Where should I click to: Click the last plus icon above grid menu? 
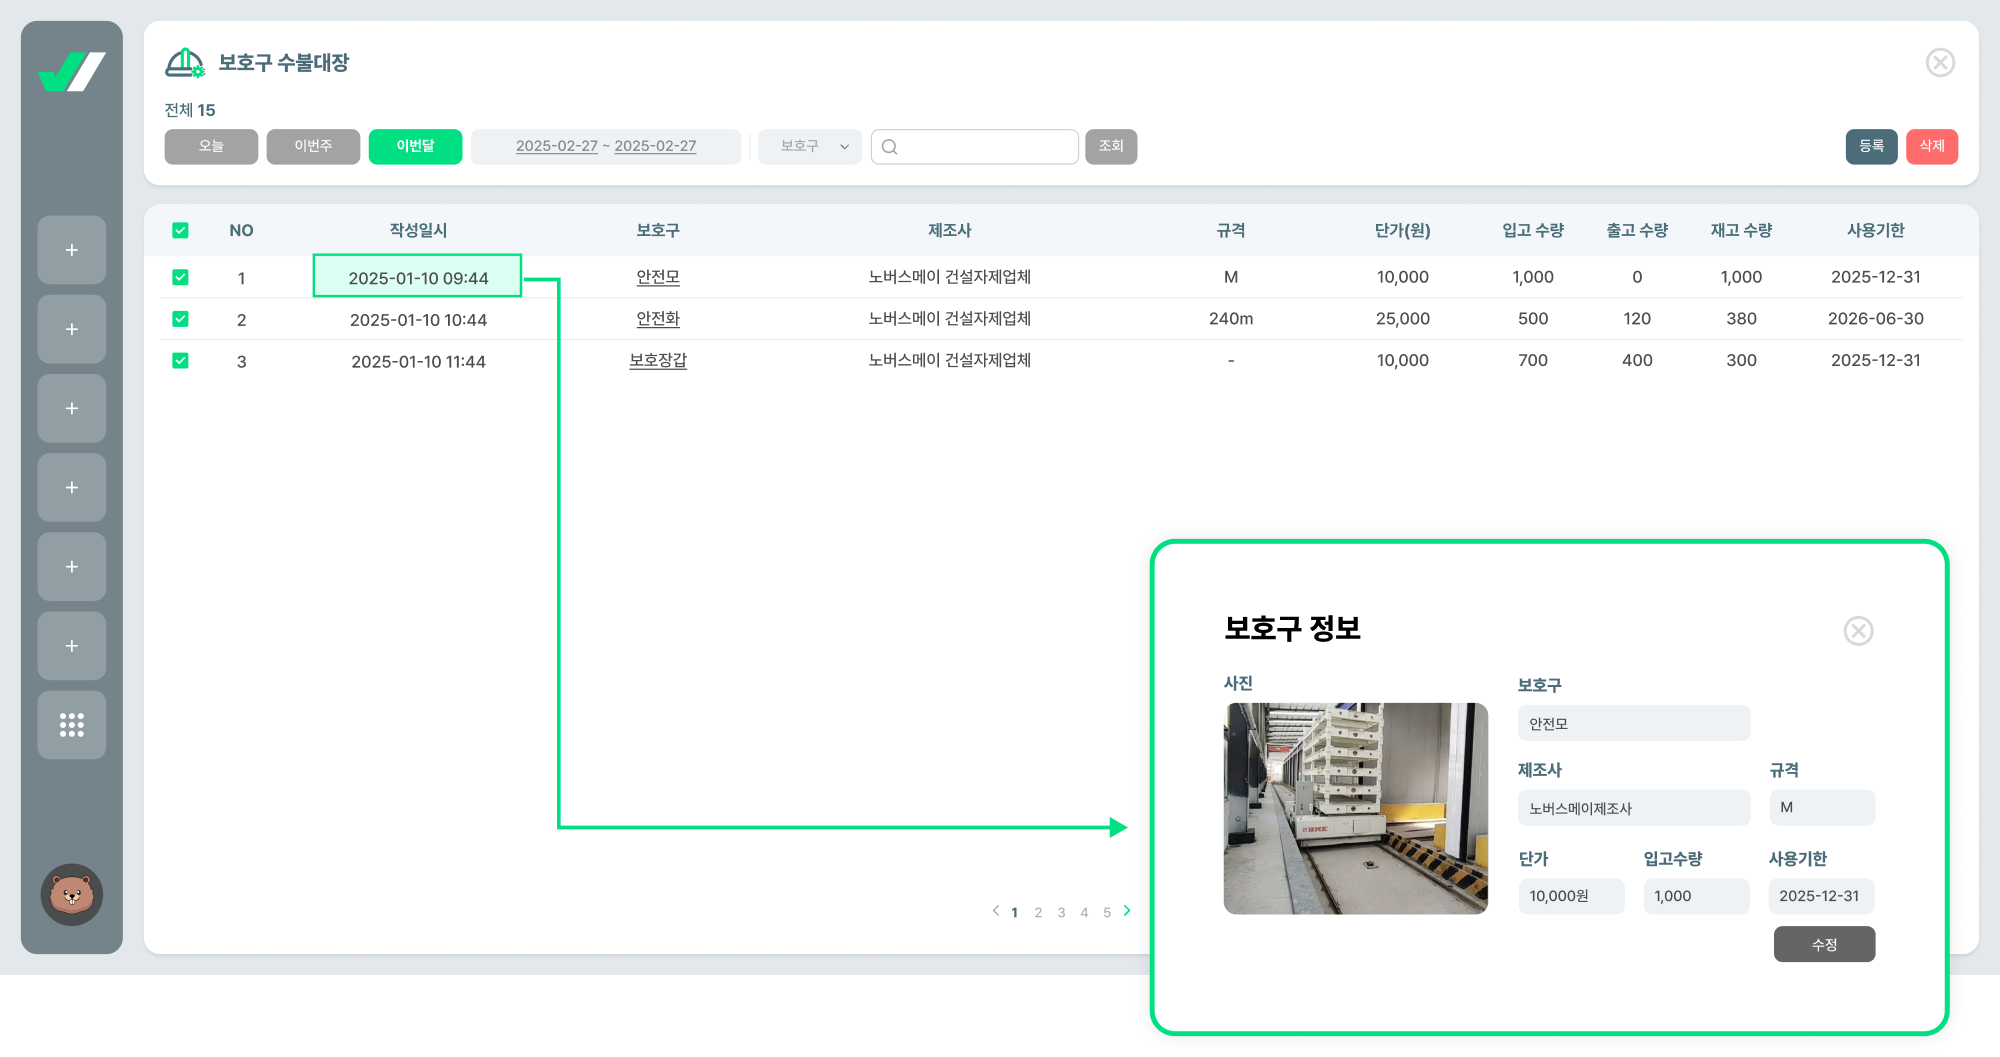72,646
